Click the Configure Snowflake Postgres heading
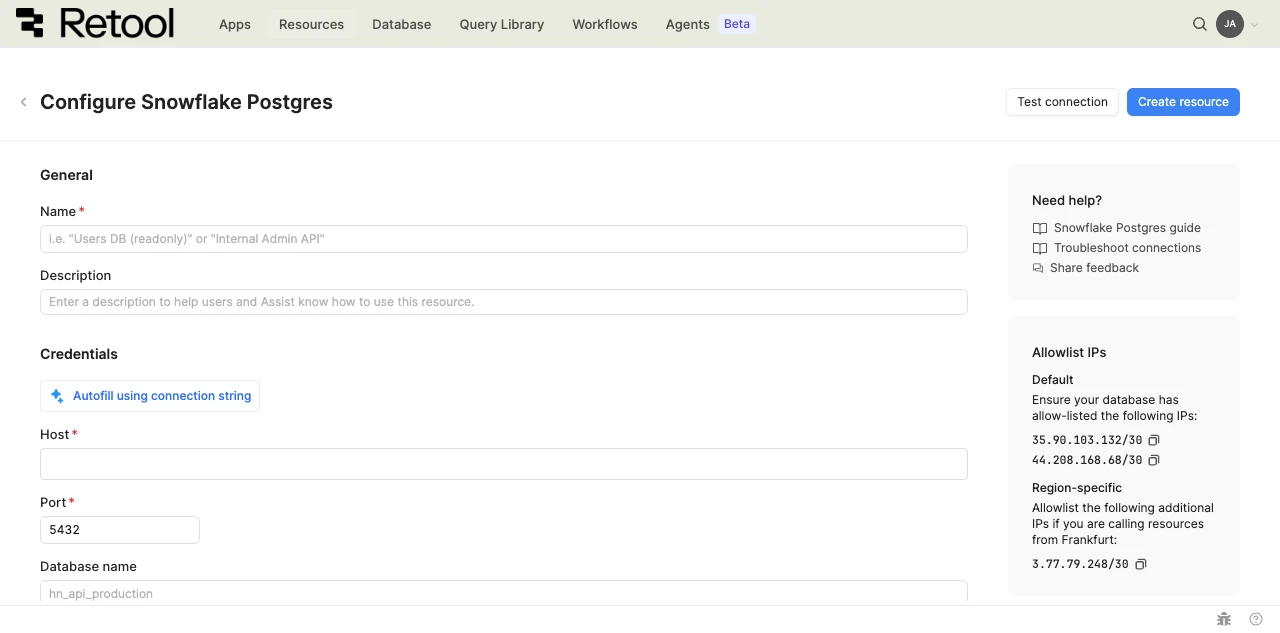 (x=186, y=102)
